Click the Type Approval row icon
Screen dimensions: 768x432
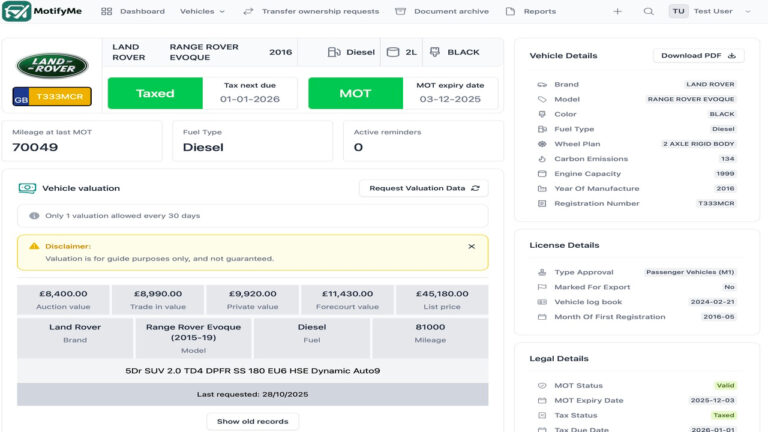click(x=542, y=272)
